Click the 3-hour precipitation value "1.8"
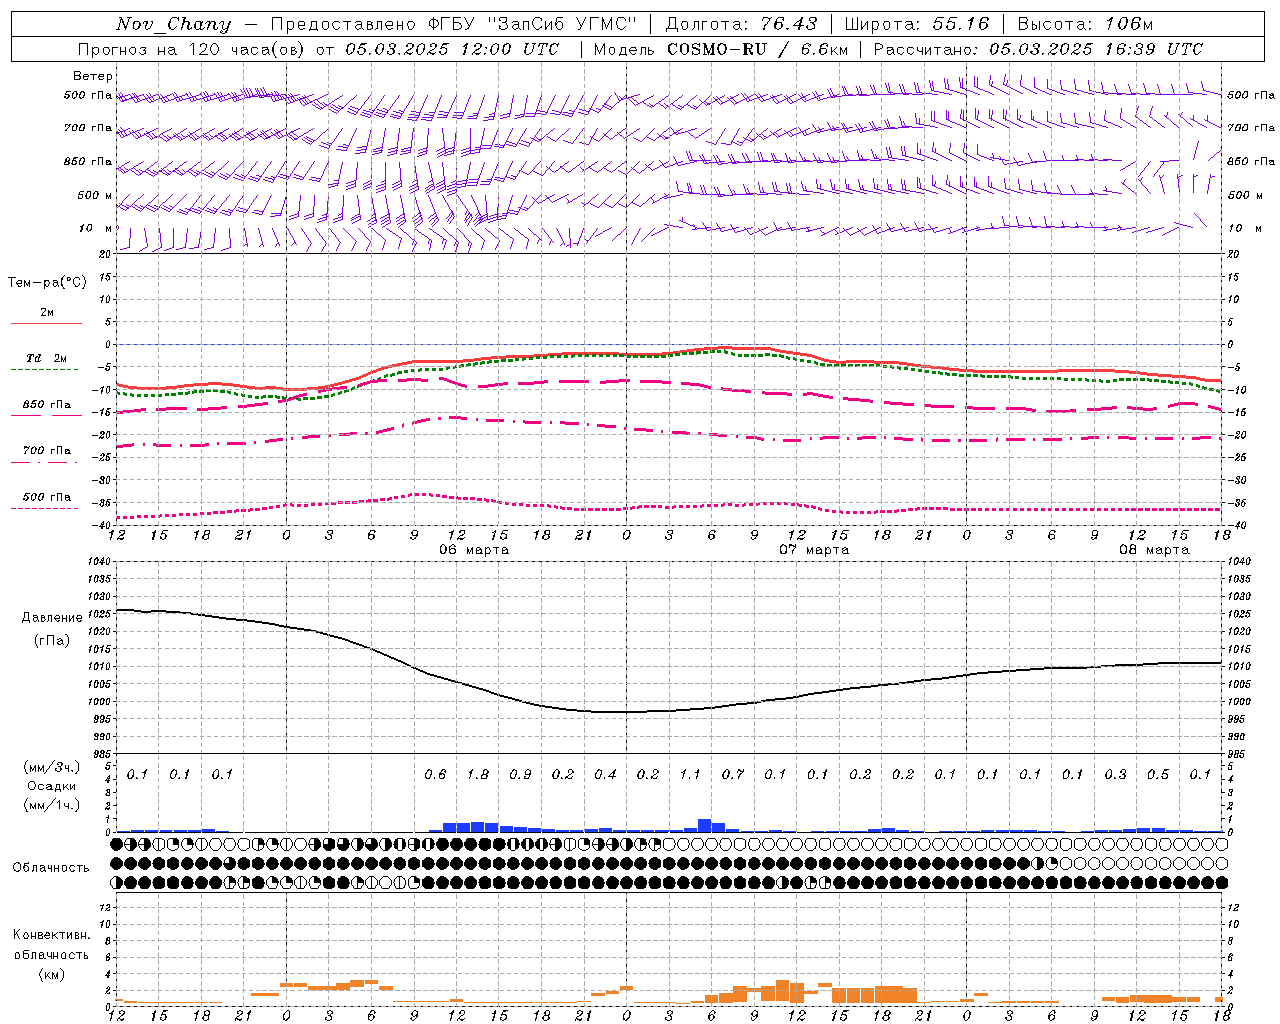 click(x=478, y=774)
